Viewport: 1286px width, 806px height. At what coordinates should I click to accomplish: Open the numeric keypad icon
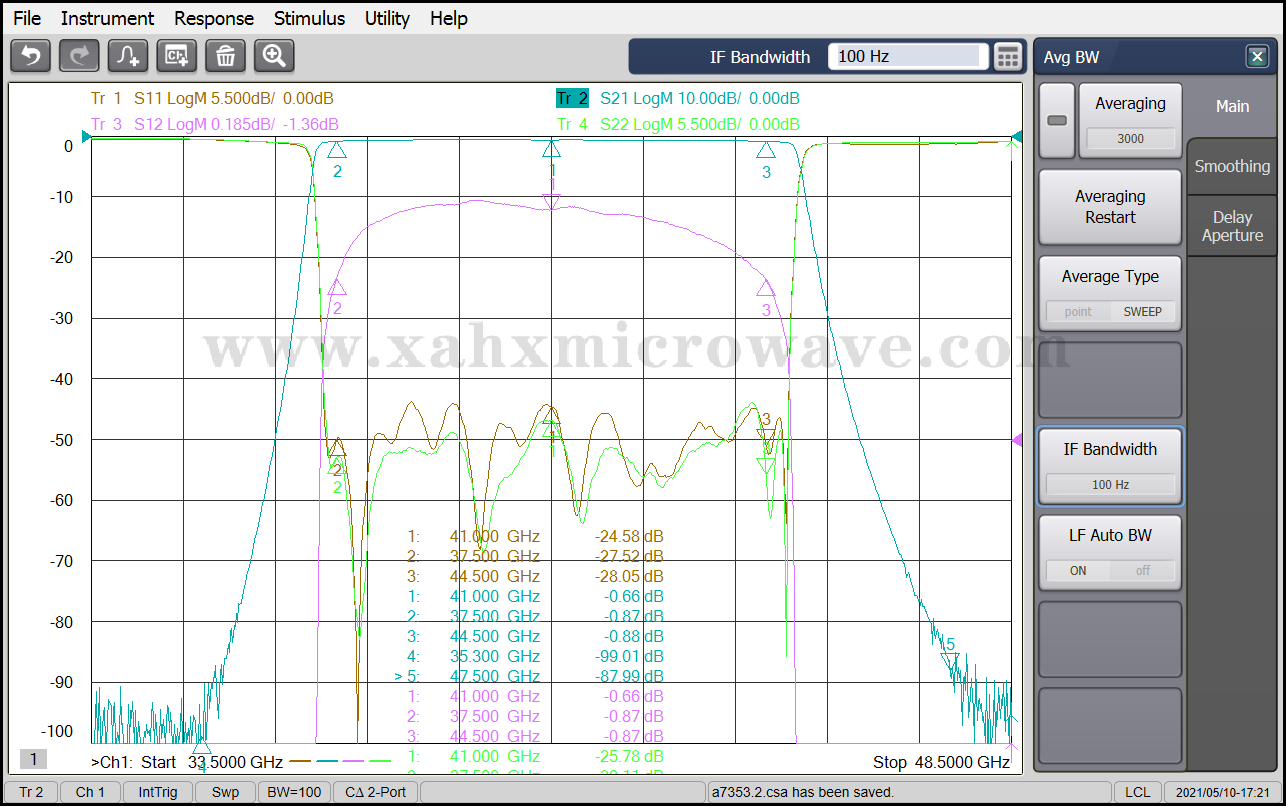1008,56
